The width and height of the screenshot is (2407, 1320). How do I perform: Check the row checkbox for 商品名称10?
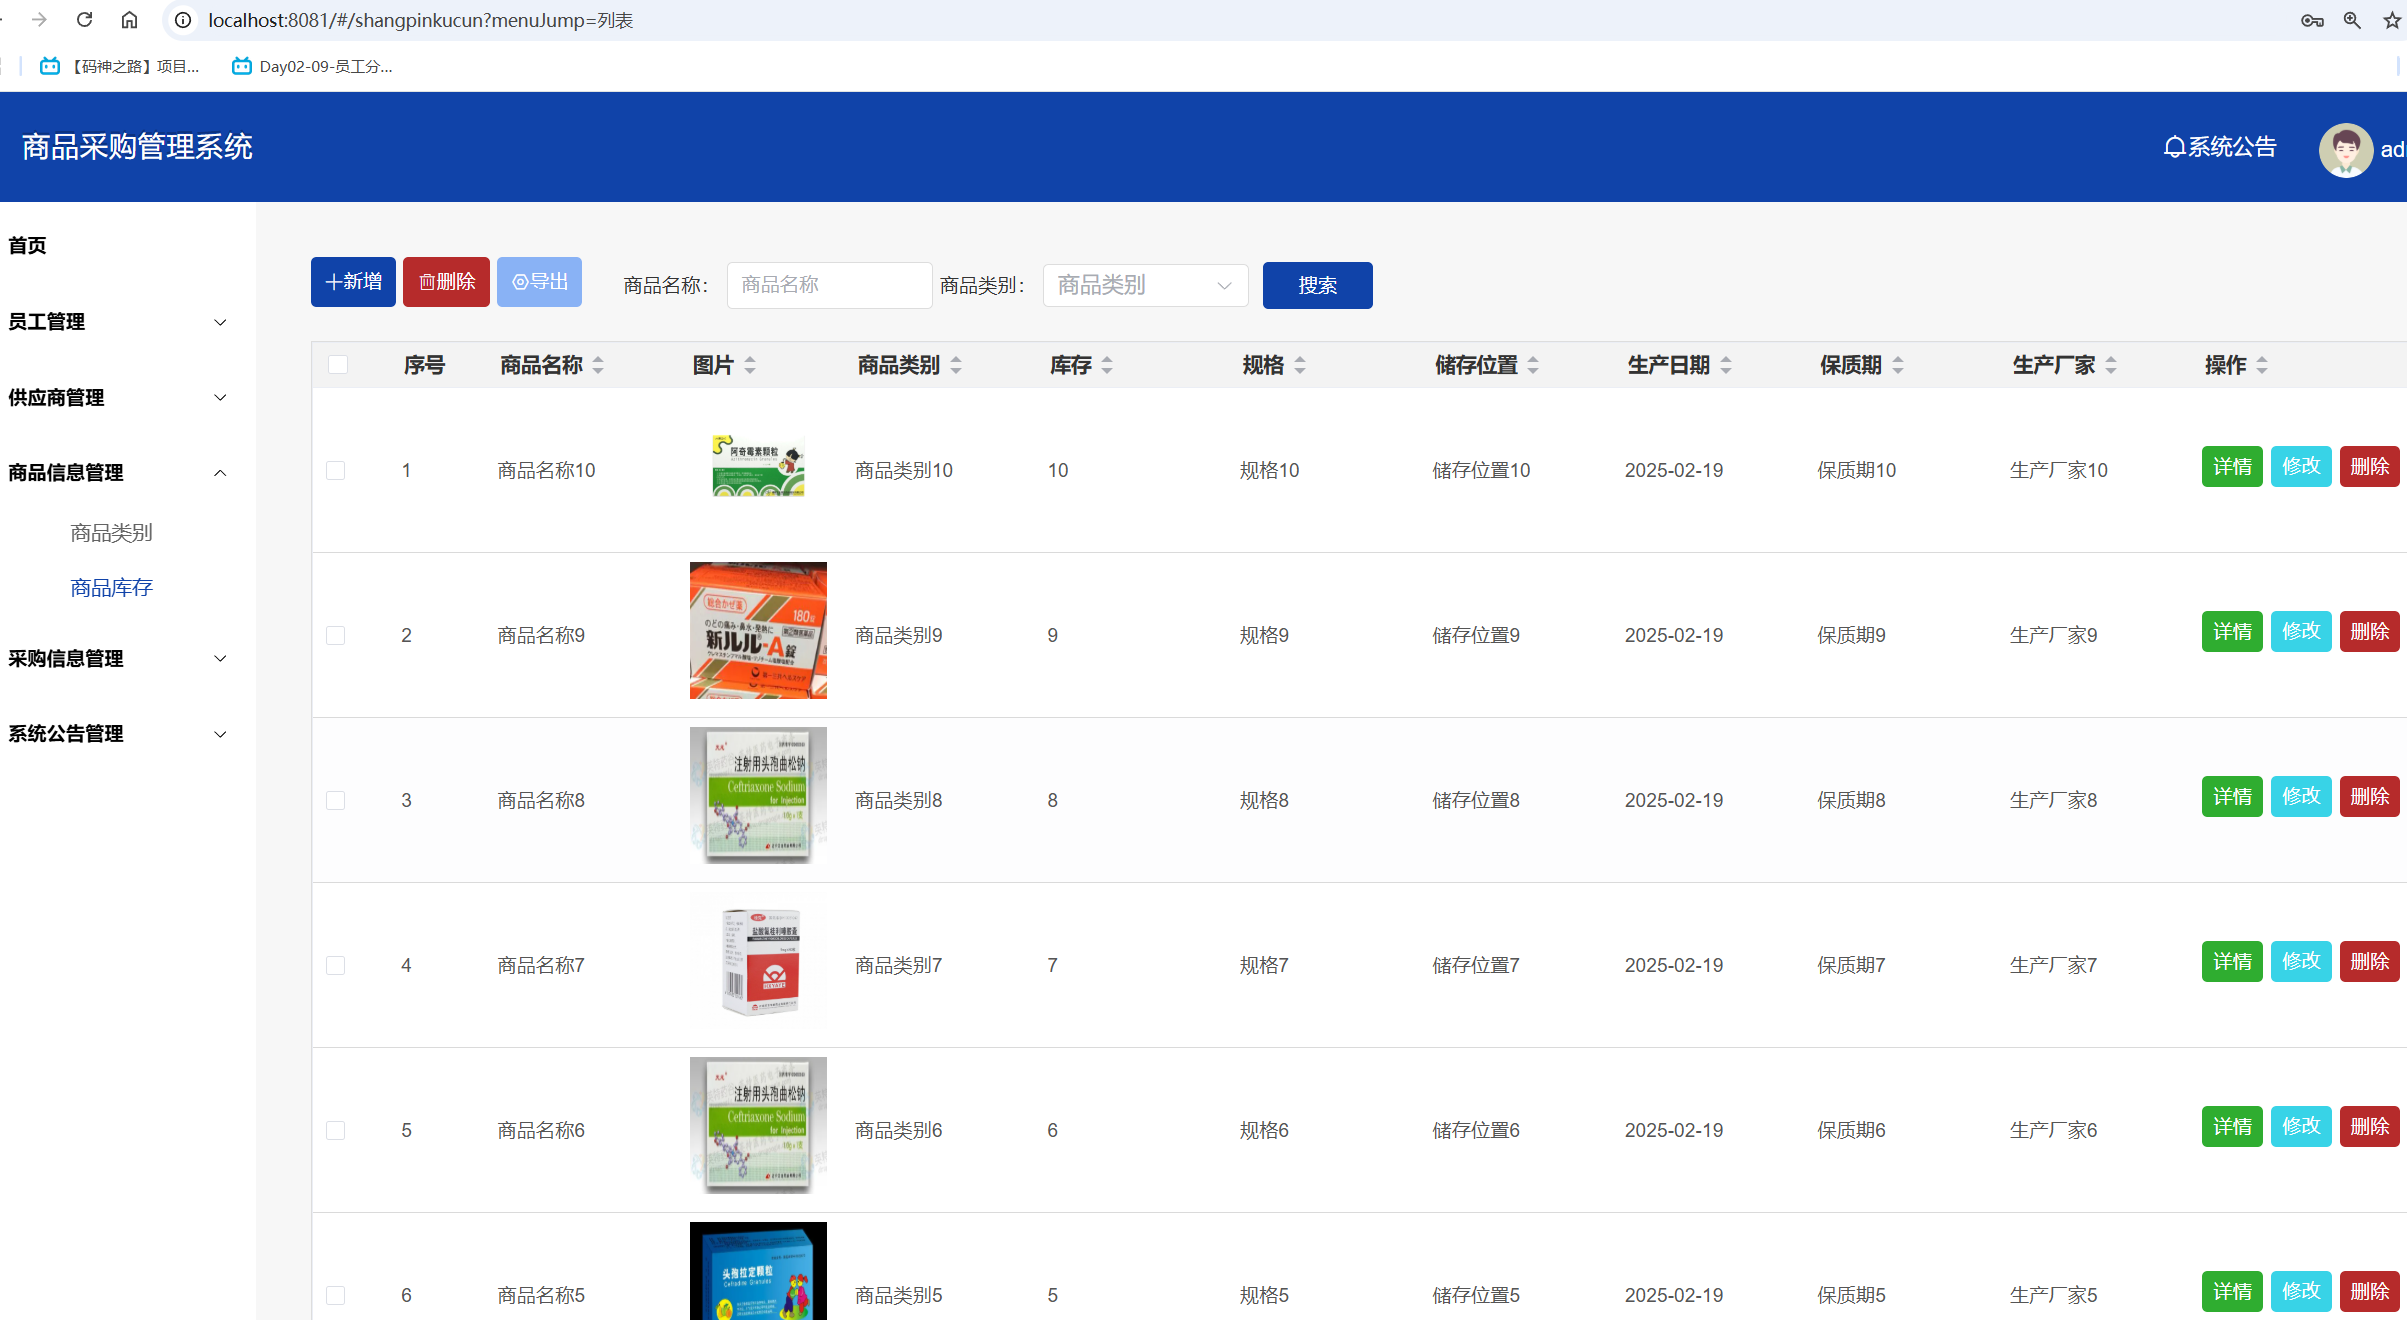pyautogui.click(x=336, y=470)
